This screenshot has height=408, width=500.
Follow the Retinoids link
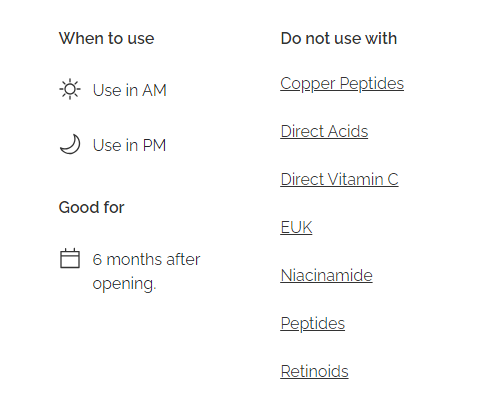[x=314, y=371]
